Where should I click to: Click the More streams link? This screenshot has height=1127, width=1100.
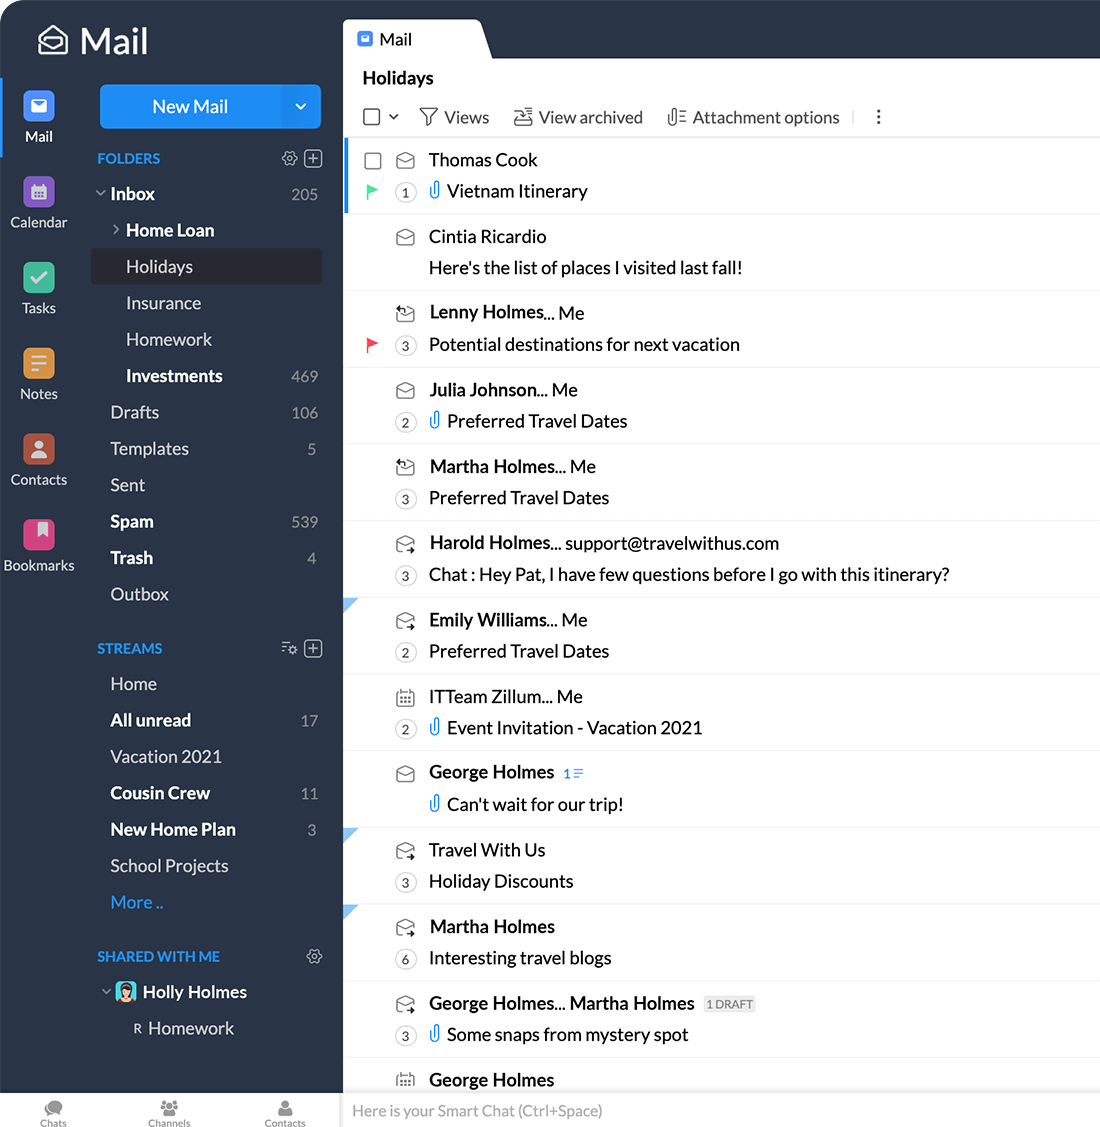[x=136, y=902]
